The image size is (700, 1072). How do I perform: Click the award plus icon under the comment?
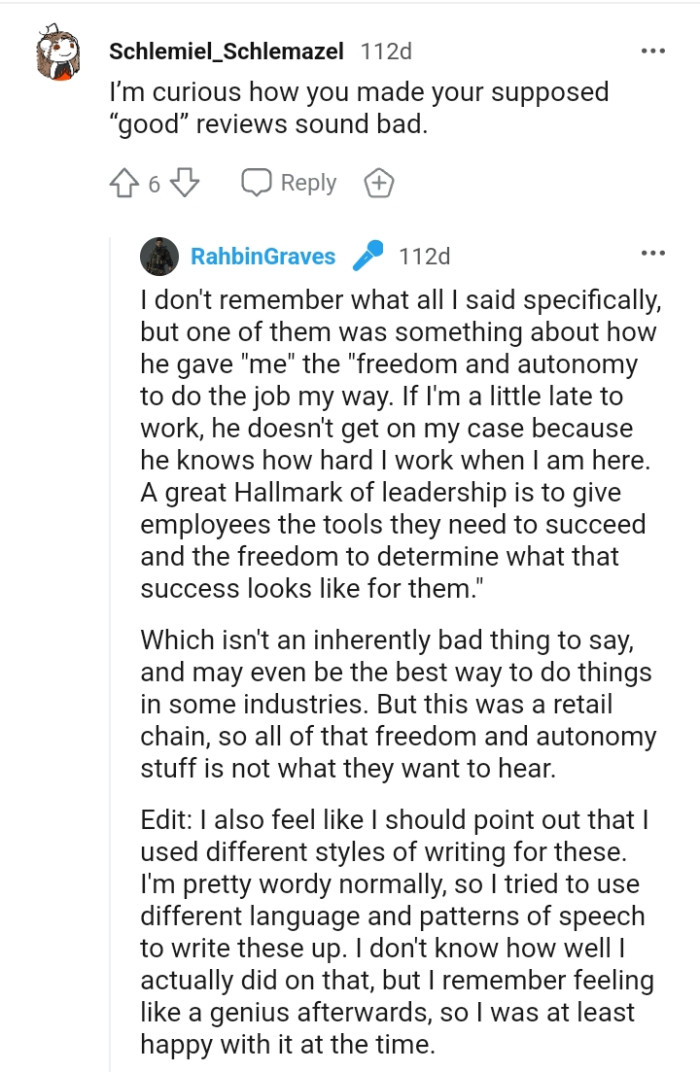point(381,182)
